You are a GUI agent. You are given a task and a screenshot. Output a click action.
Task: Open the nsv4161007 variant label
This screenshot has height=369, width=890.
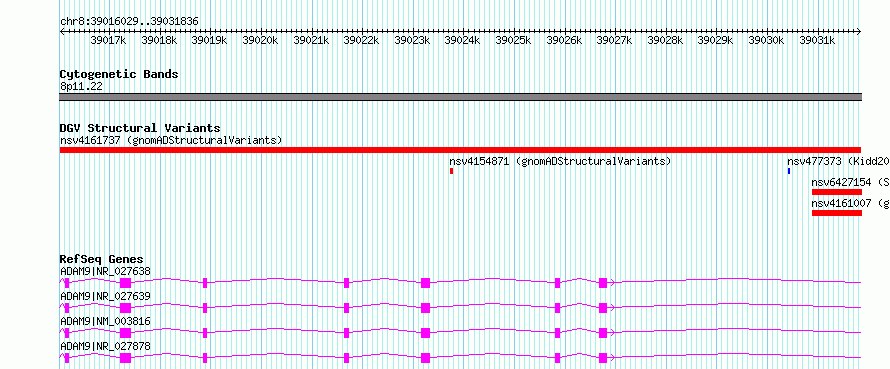tap(851, 203)
